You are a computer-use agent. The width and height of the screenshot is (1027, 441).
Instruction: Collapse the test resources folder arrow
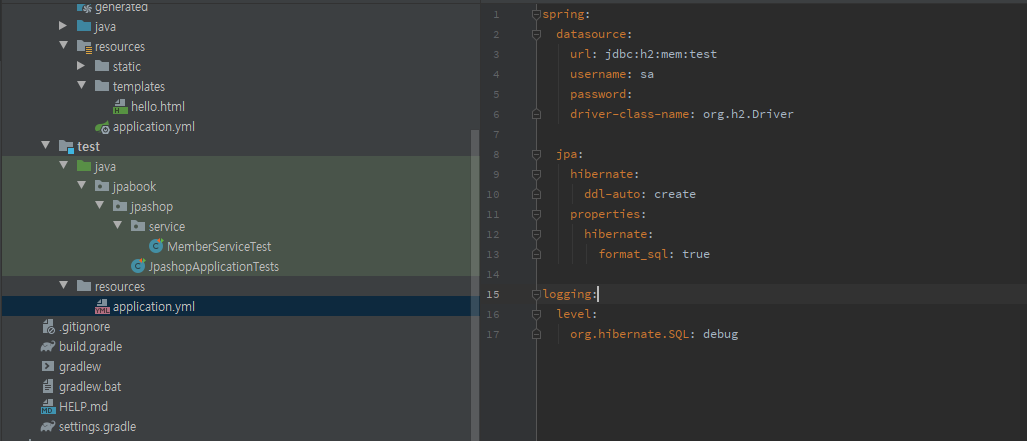[x=63, y=286]
